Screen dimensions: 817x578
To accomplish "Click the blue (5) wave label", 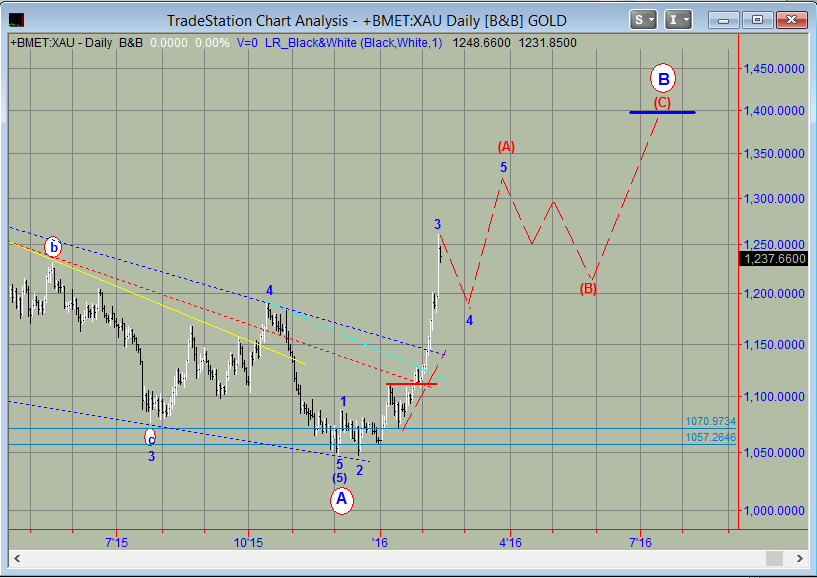I will (x=339, y=477).
